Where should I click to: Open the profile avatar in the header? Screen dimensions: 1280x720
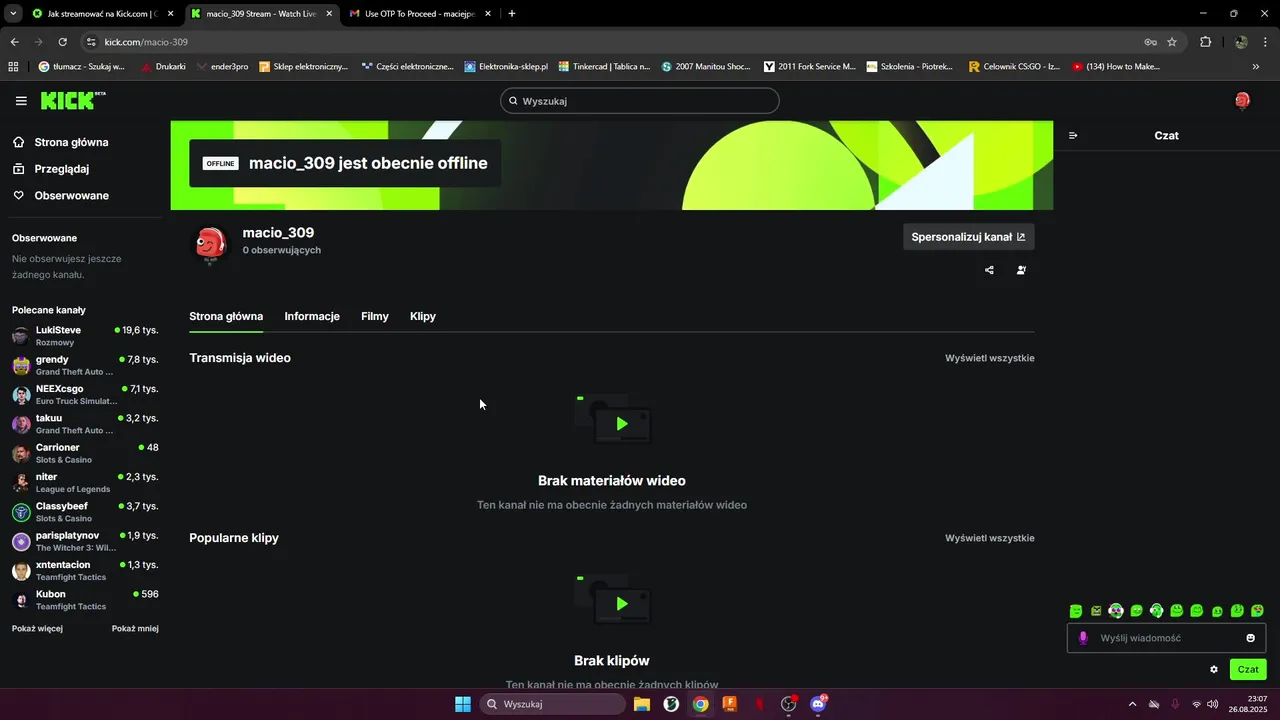pyautogui.click(x=1242, y=100)
